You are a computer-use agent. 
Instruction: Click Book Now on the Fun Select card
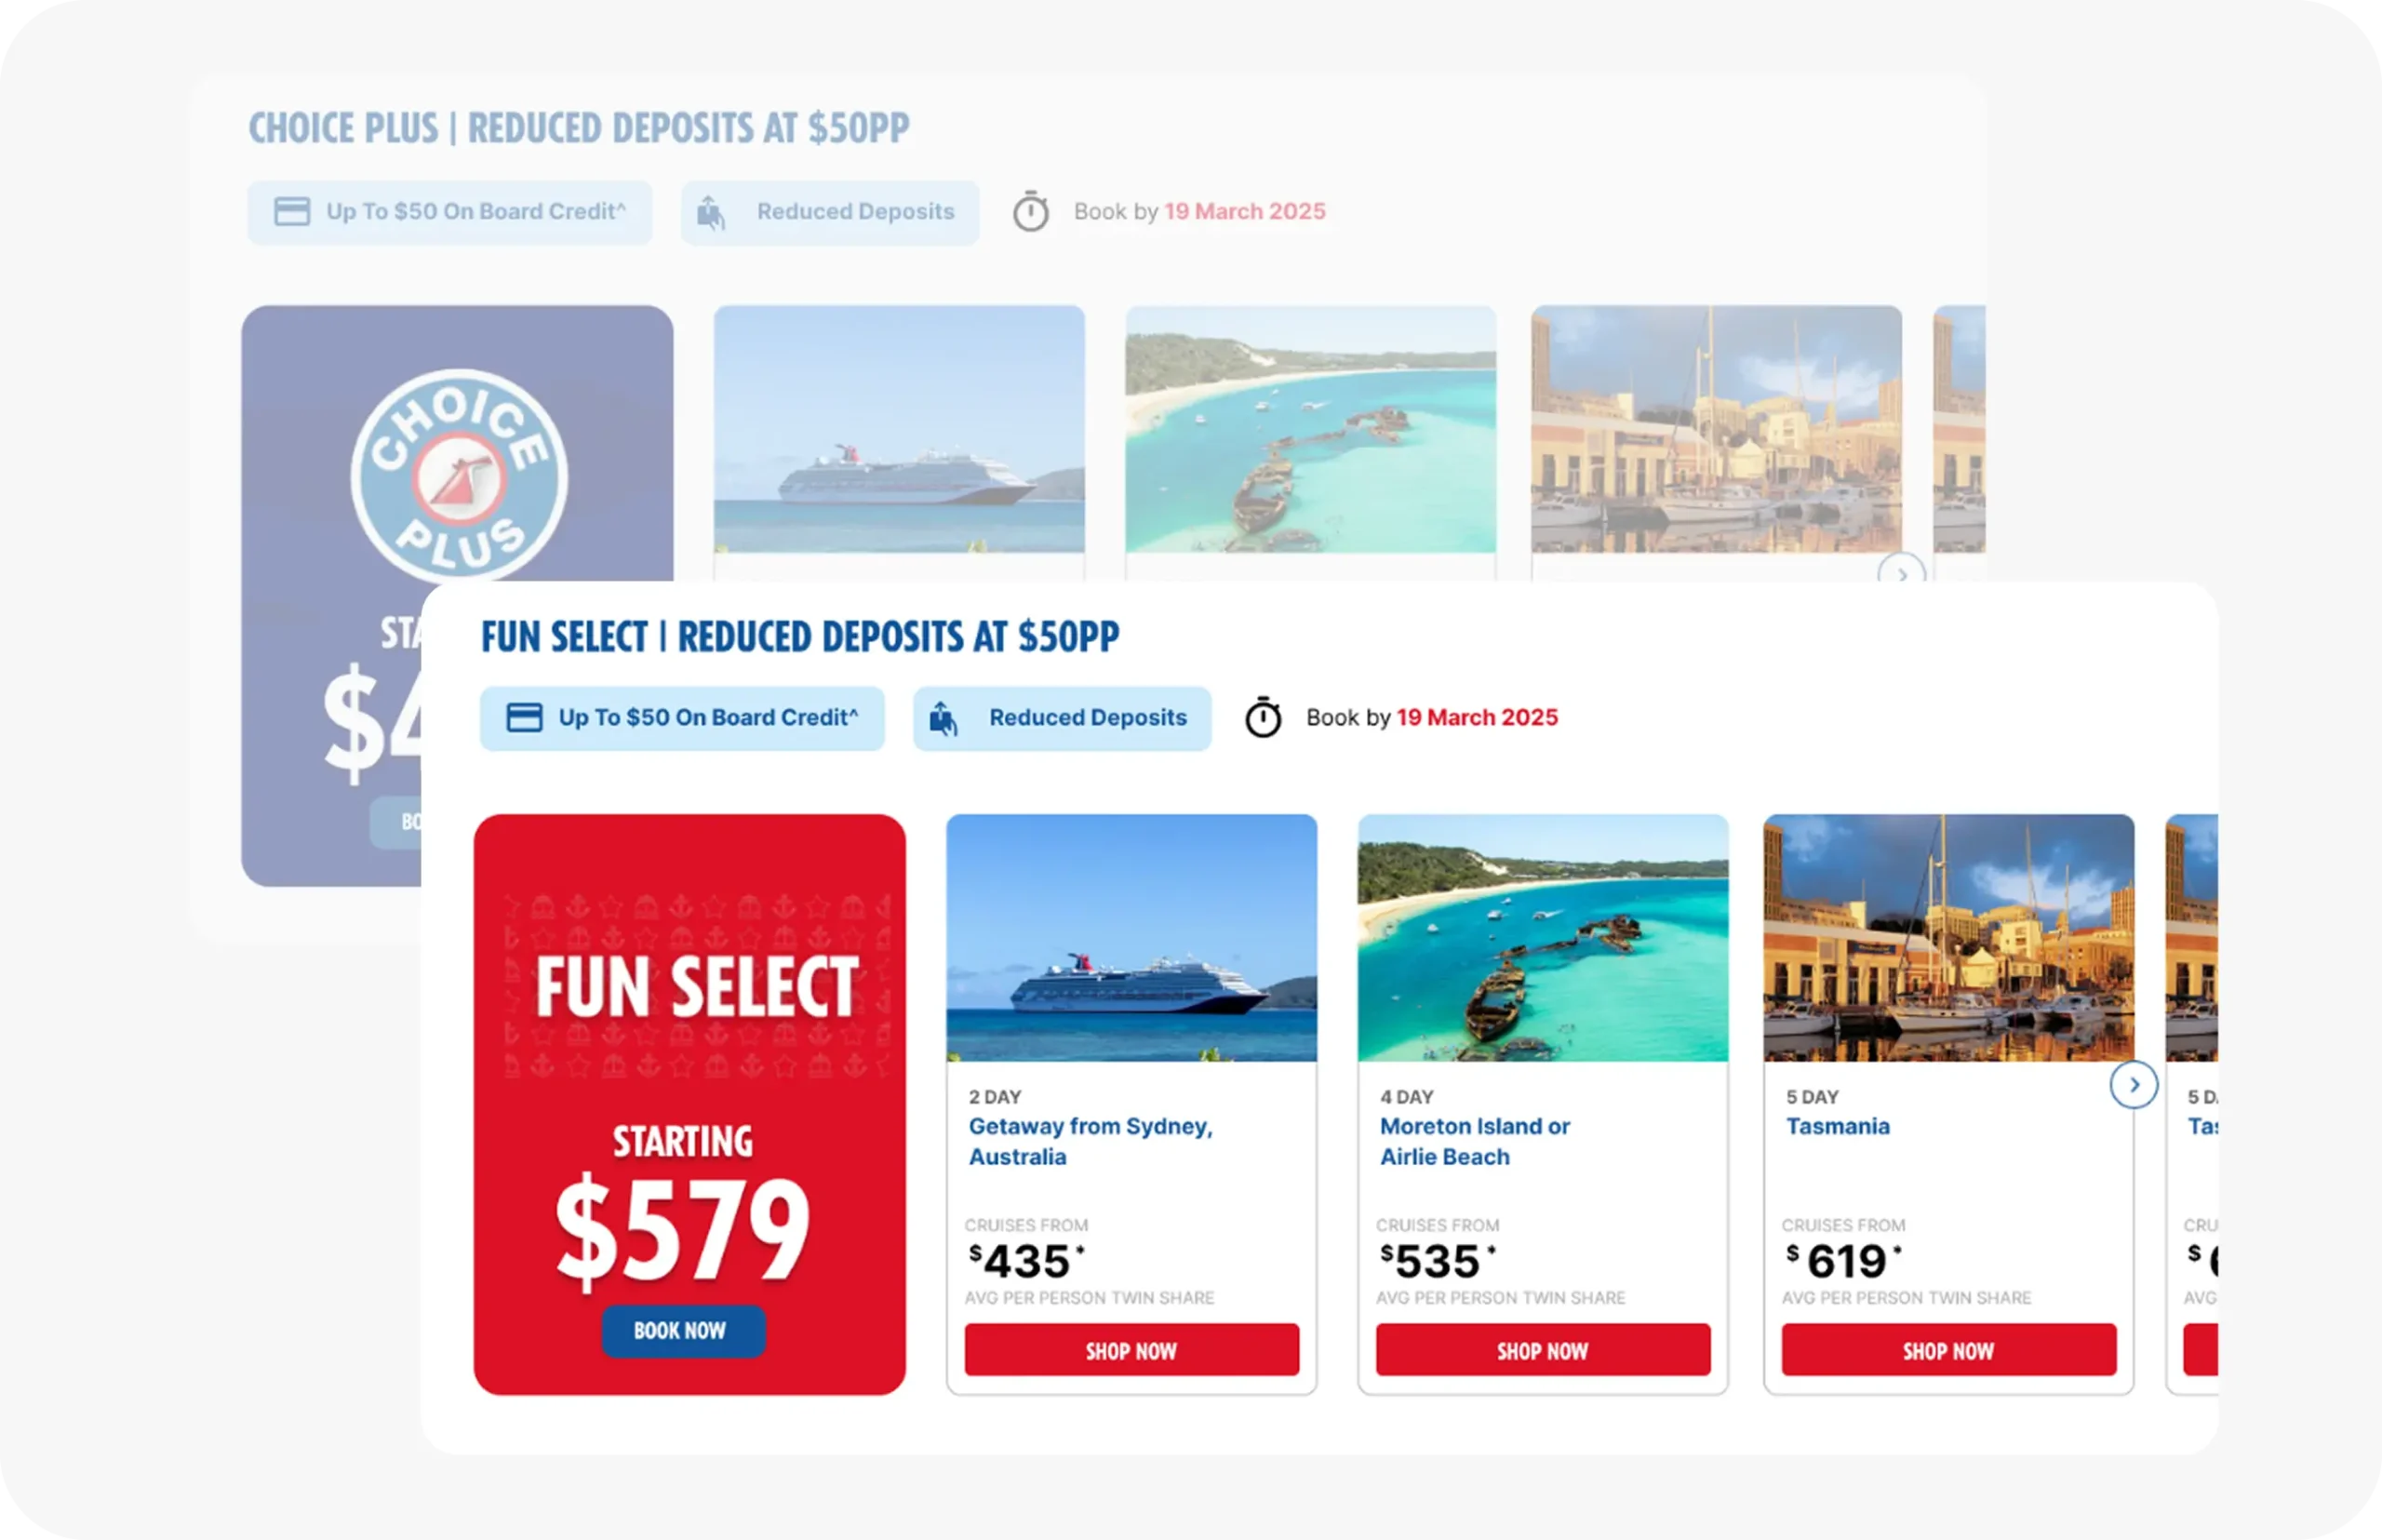tap(683, 1331)
